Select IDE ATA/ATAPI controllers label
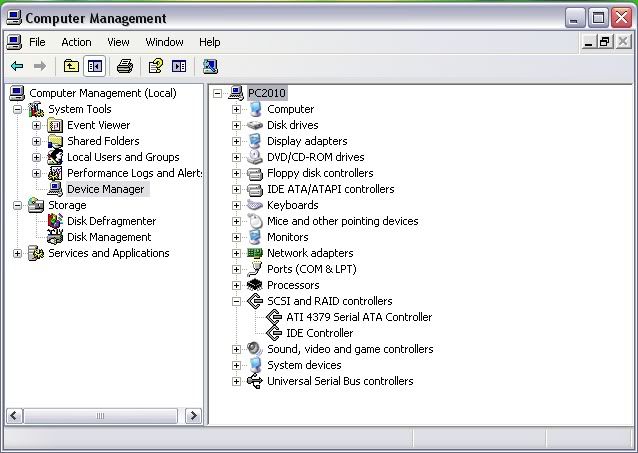Image resolution: width=638 pixels, height=453 pixels. 330,189
